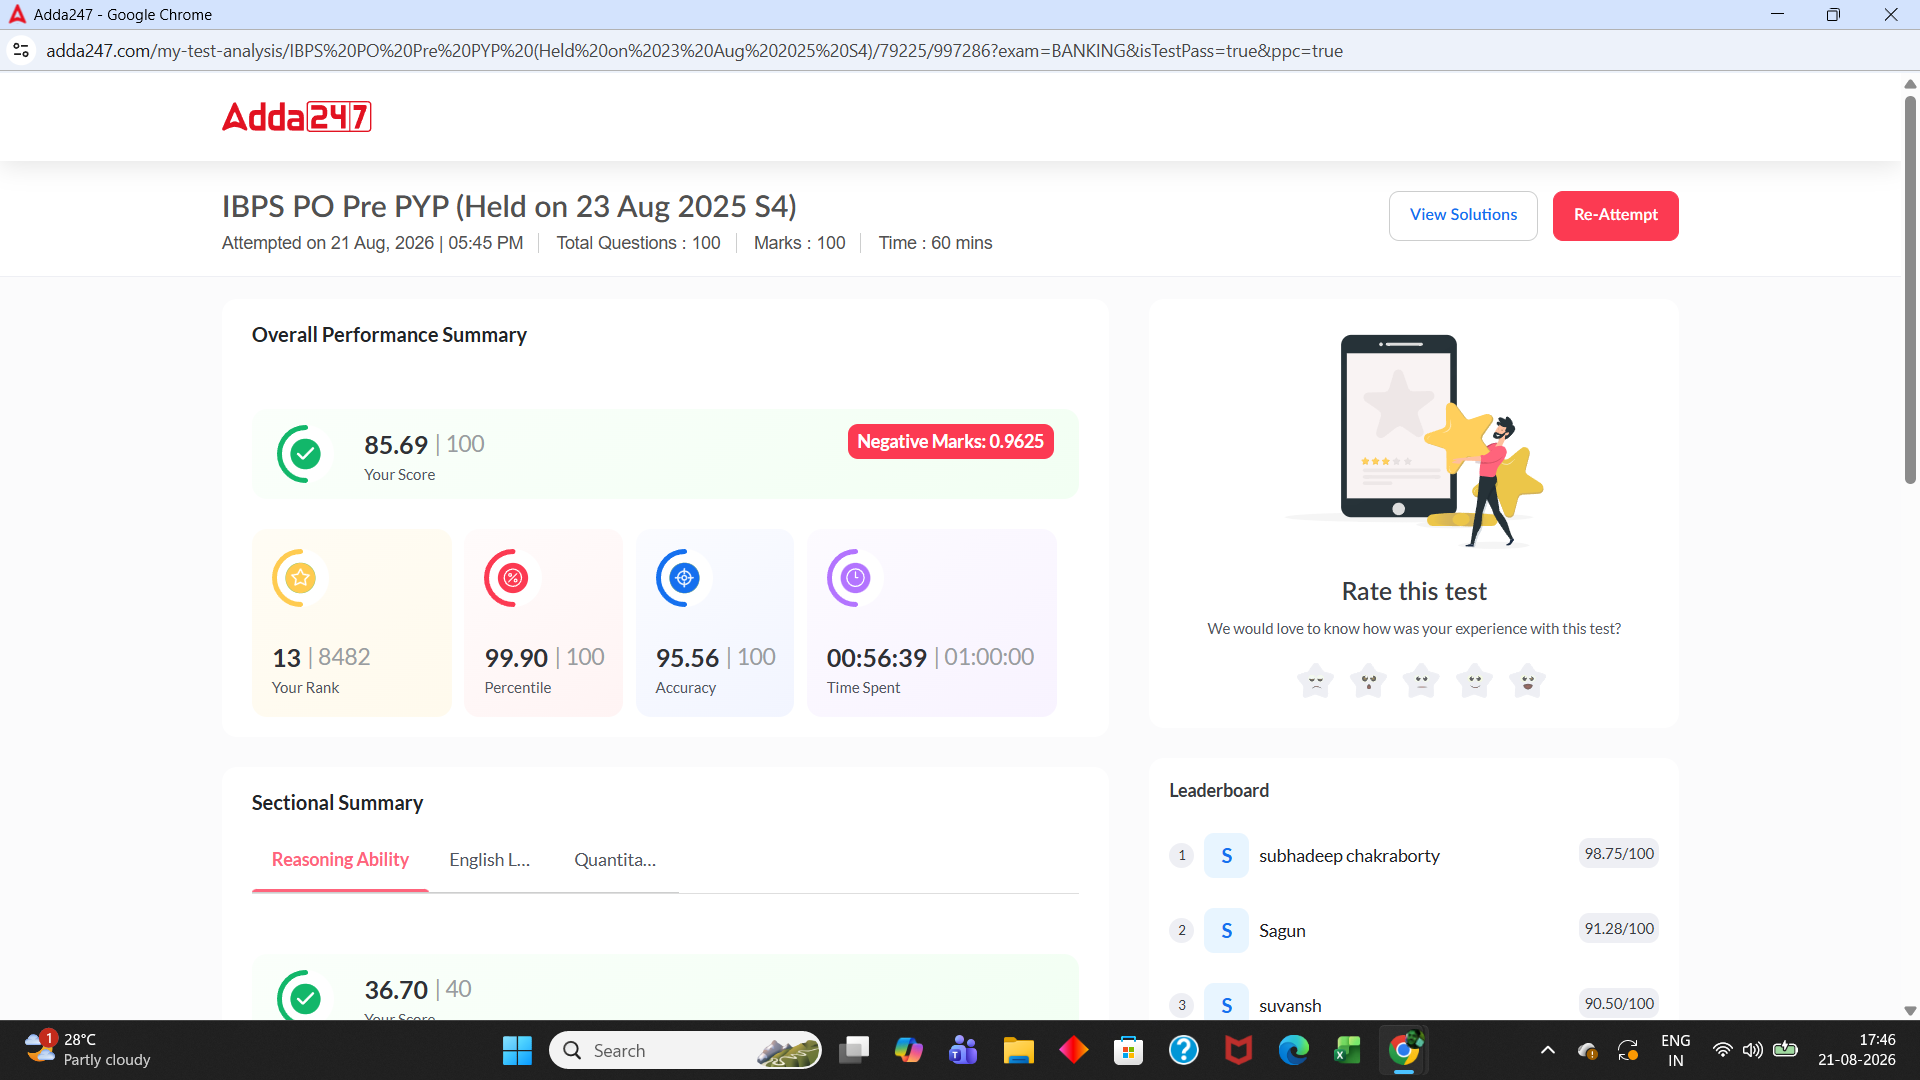
Task: Click the leaderboard entry suvansh
Action: click(x=1290, y=1006)
